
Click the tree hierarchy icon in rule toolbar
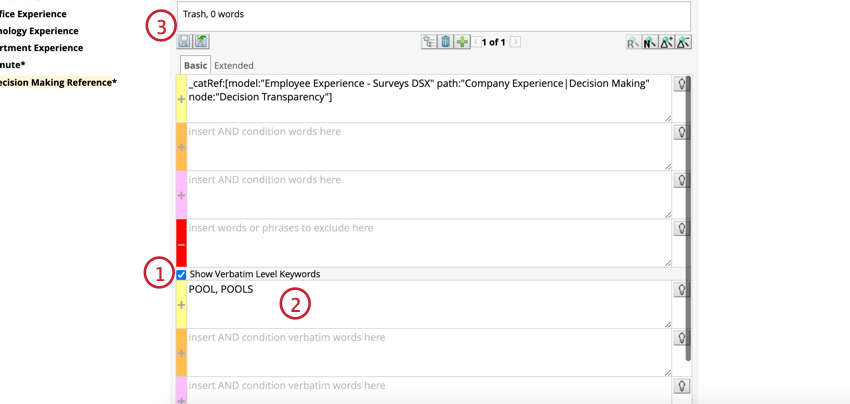click(x=429, y=42)
